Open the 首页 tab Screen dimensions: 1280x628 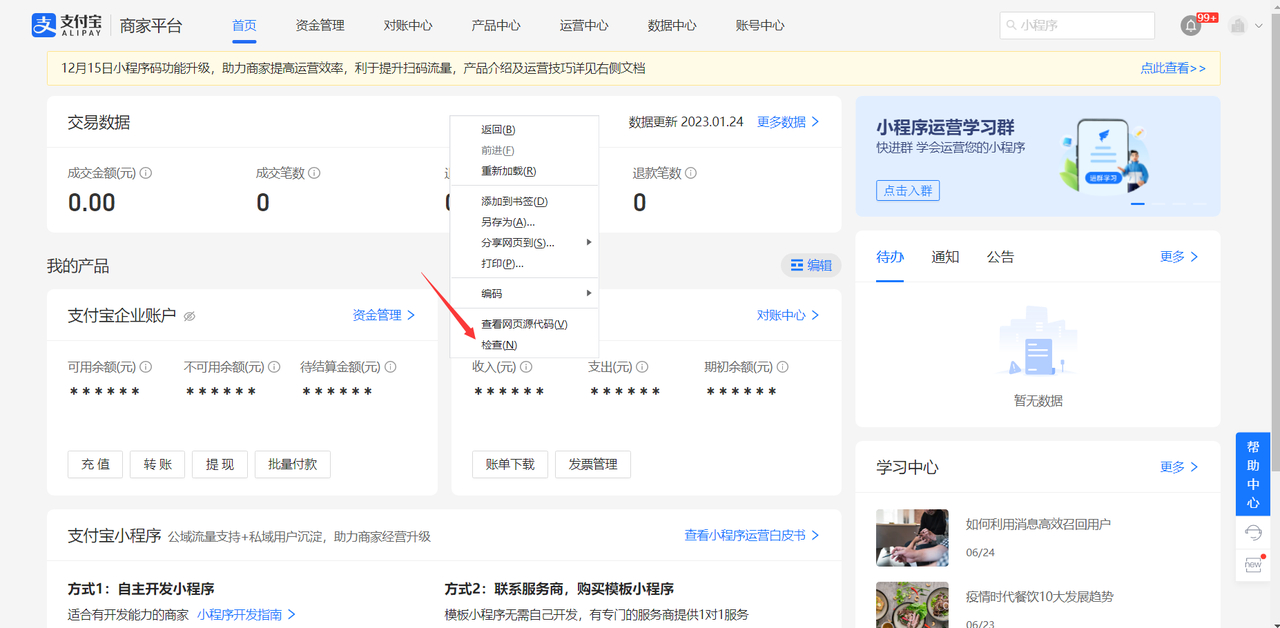click(x=244, y=25)
